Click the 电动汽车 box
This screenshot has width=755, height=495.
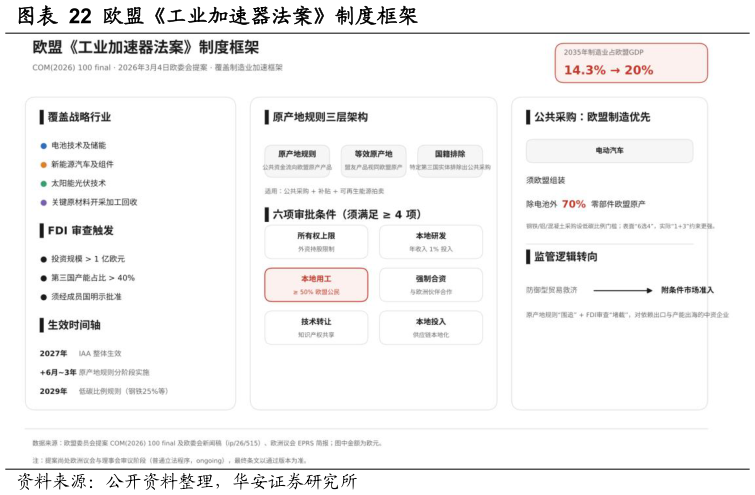(610, 151)
